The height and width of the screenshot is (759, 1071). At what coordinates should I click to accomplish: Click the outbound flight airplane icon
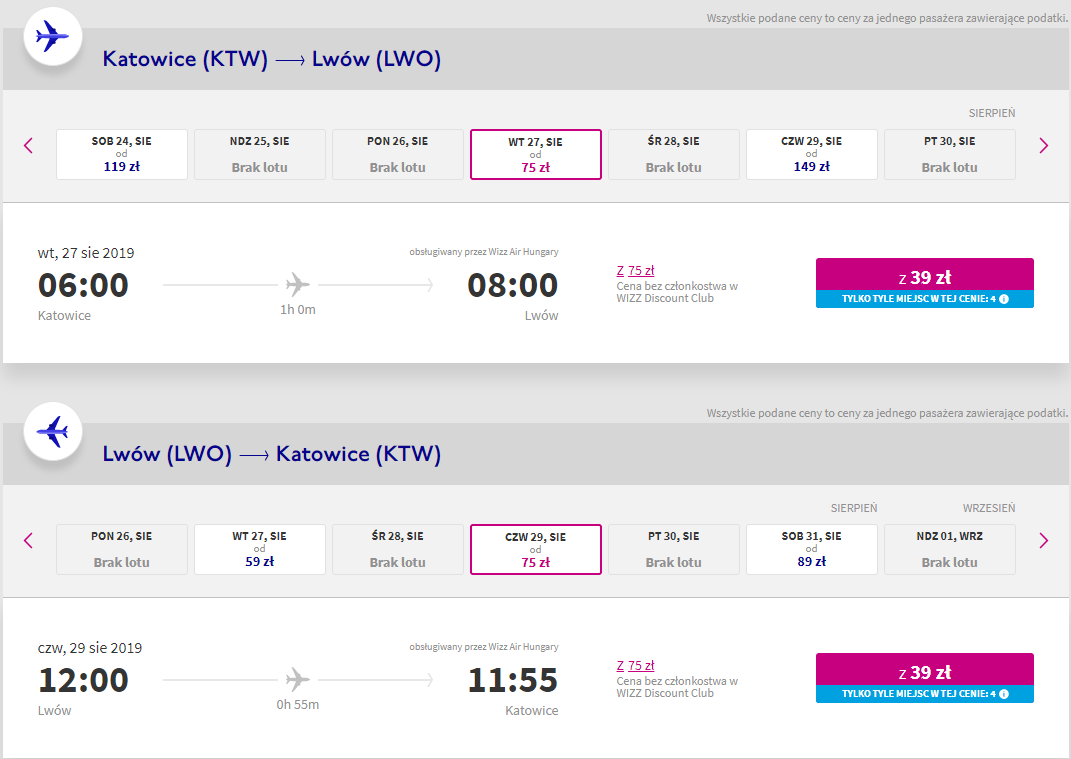tap(52, 38)
